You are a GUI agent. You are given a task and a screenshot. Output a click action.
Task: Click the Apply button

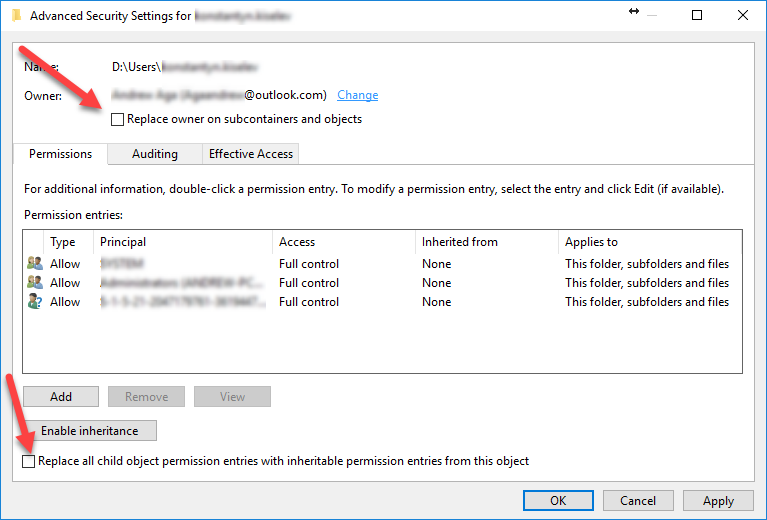pos(718,500)
